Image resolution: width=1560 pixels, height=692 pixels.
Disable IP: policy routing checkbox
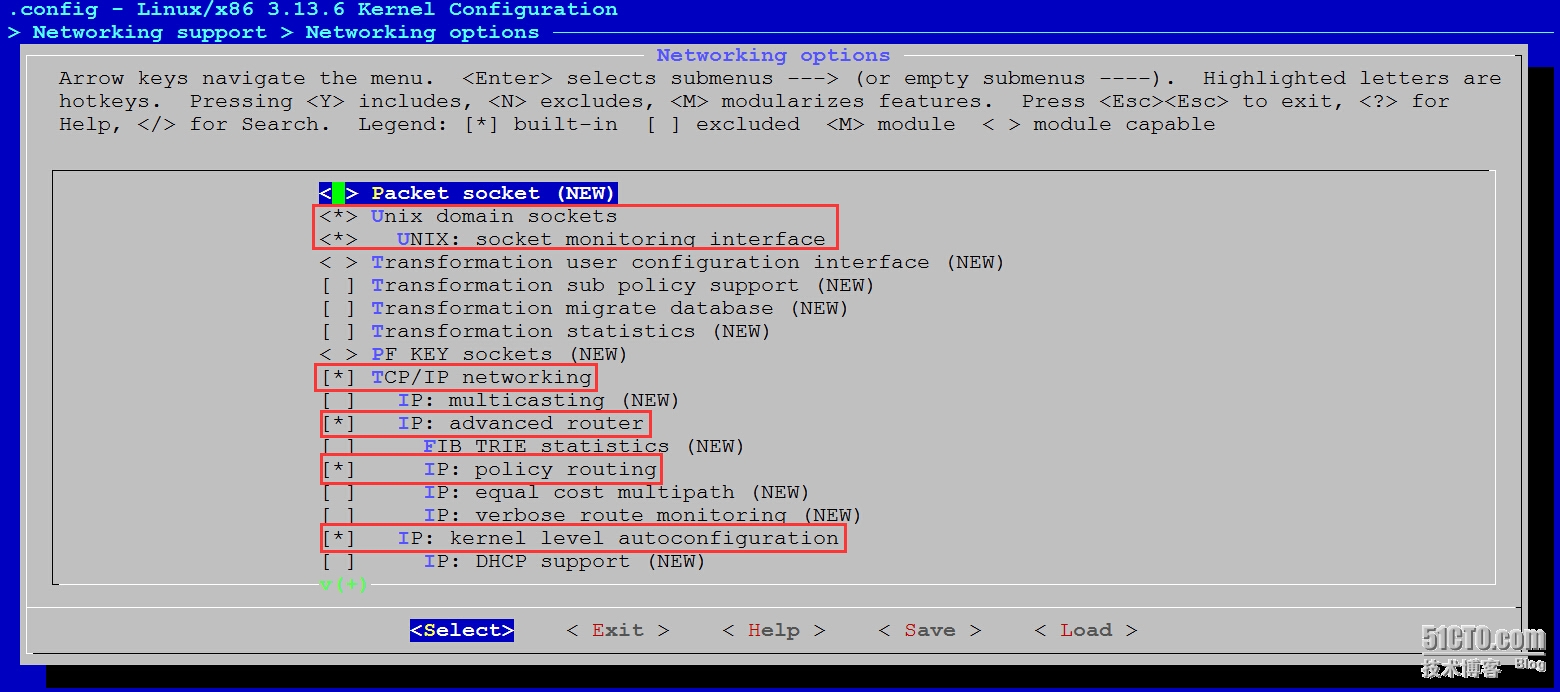338,469
